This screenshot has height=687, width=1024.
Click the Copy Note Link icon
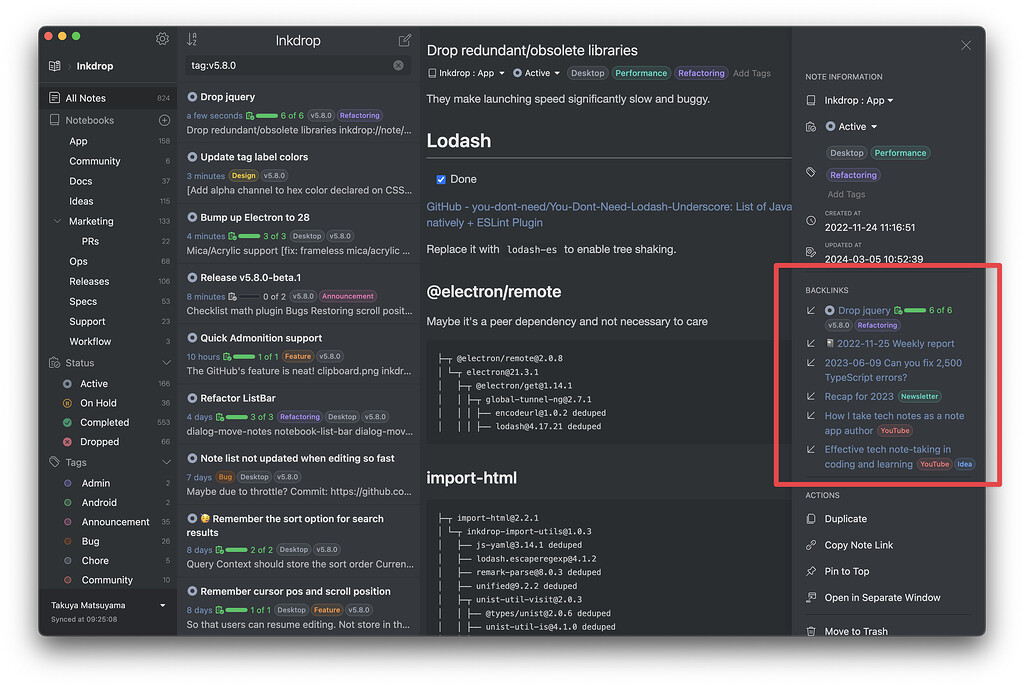pos(812,545)
